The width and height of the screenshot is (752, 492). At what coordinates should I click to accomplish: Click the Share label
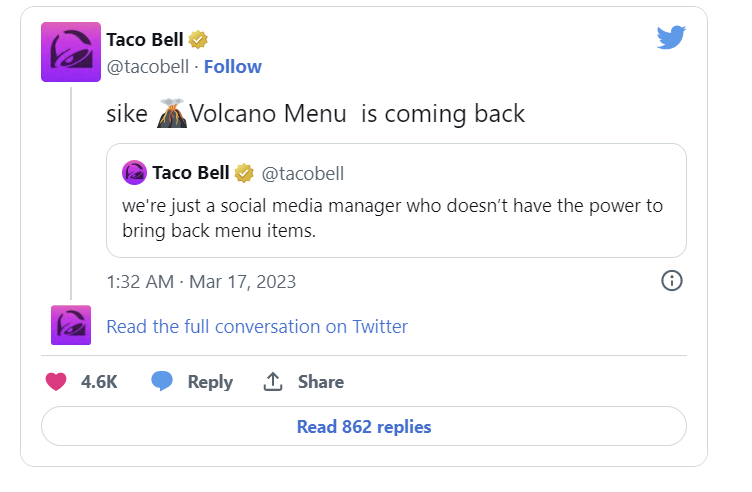[320, 381]
